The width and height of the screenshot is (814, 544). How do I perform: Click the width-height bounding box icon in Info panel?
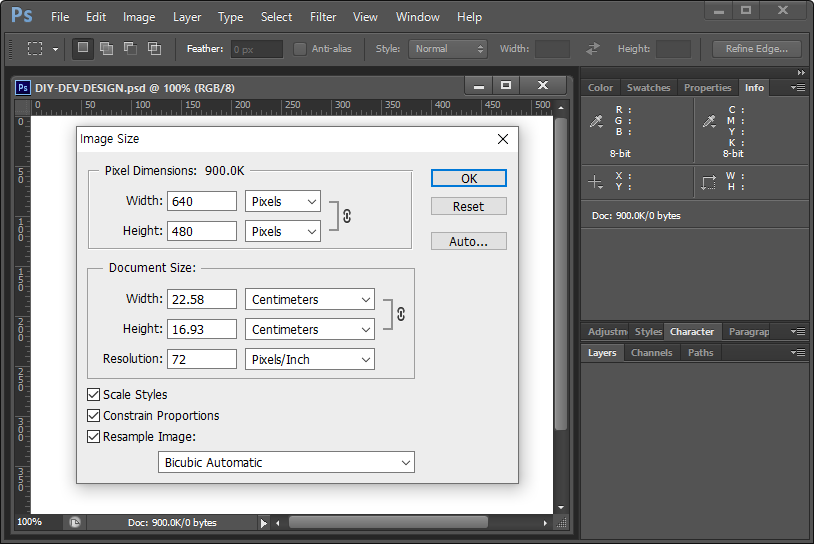[x=708, y=182]
